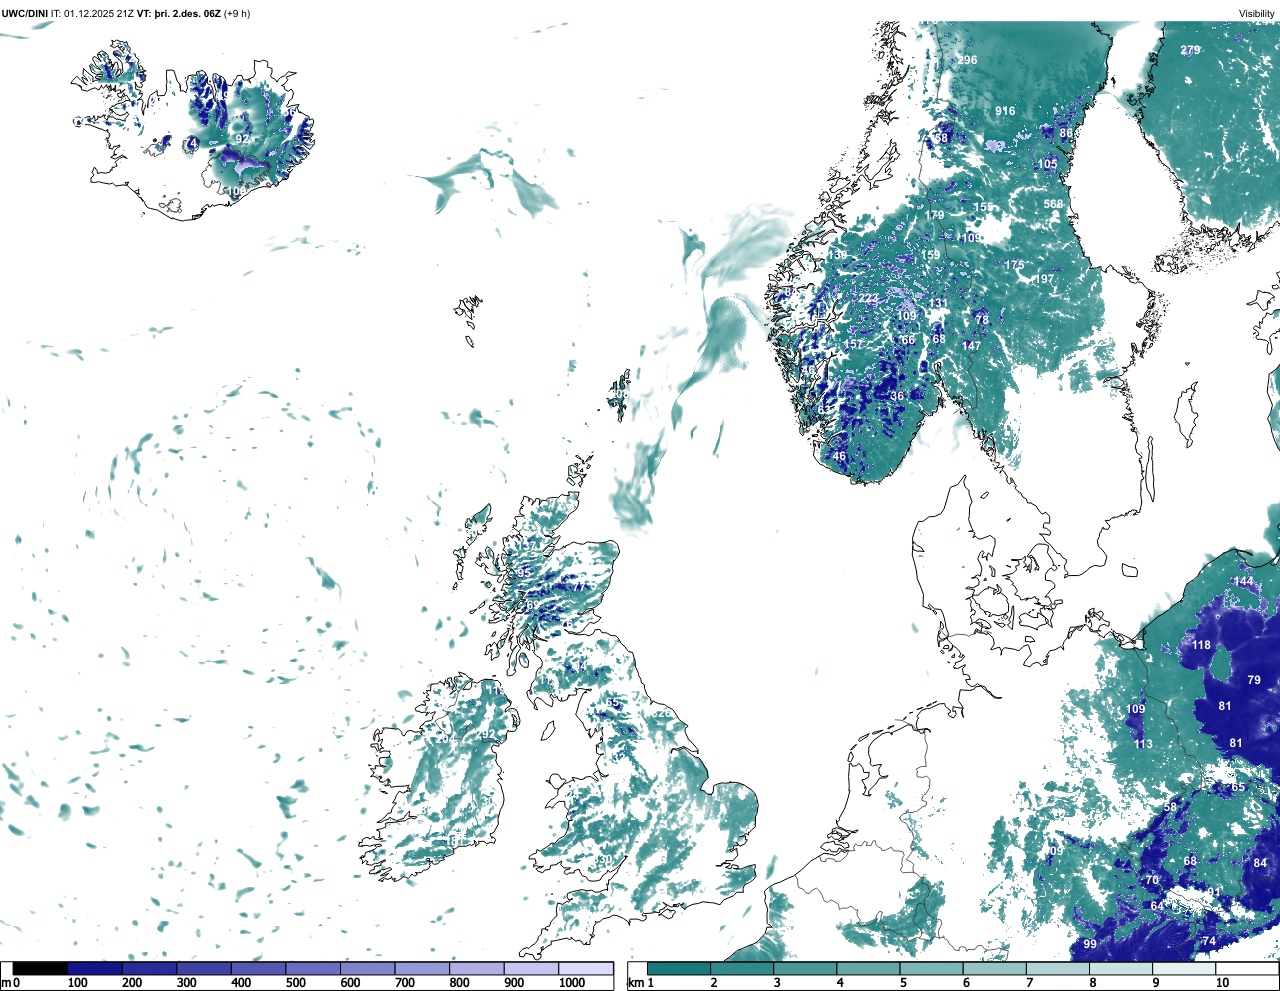Click the '105' value in northern Sweden
This screenshot has width=1280, height=991.
[x=1047, y=164]
